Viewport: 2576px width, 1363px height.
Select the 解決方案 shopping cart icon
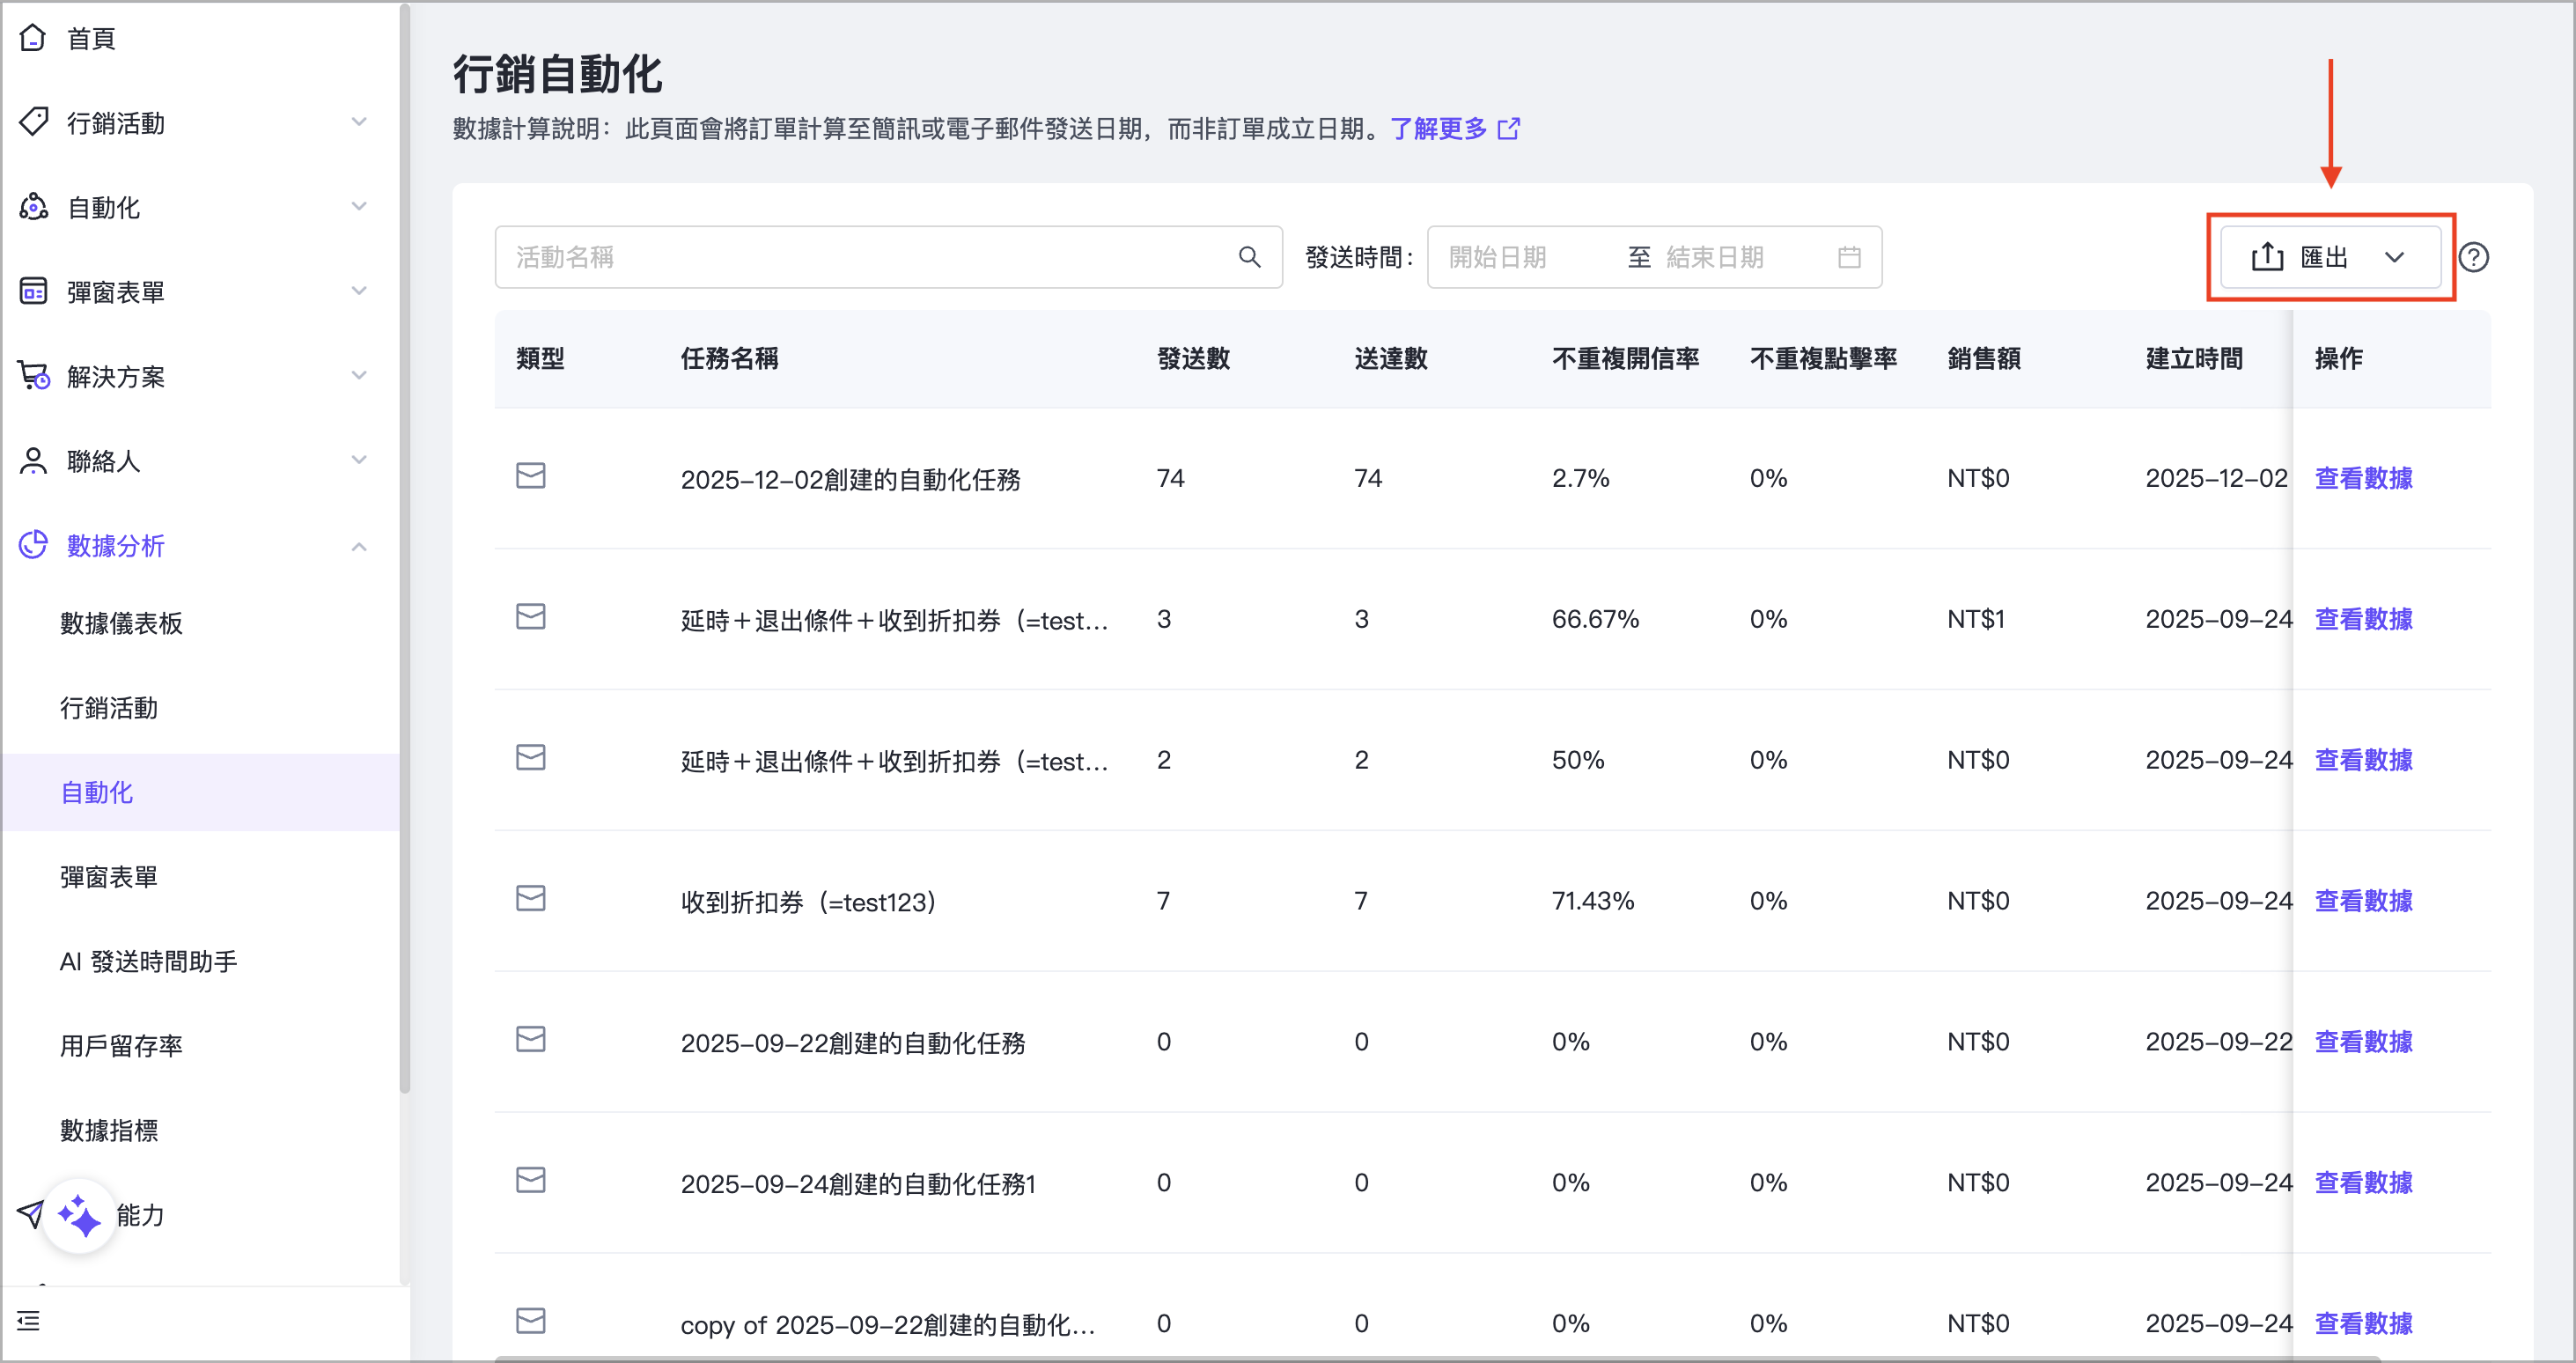coord(33,375)
